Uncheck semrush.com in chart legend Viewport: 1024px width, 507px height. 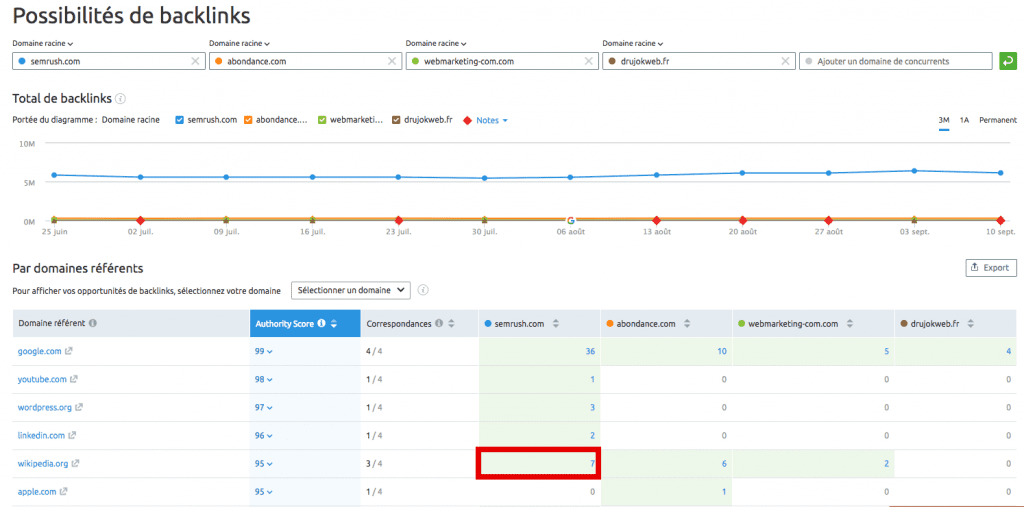[x=180, y=120]
